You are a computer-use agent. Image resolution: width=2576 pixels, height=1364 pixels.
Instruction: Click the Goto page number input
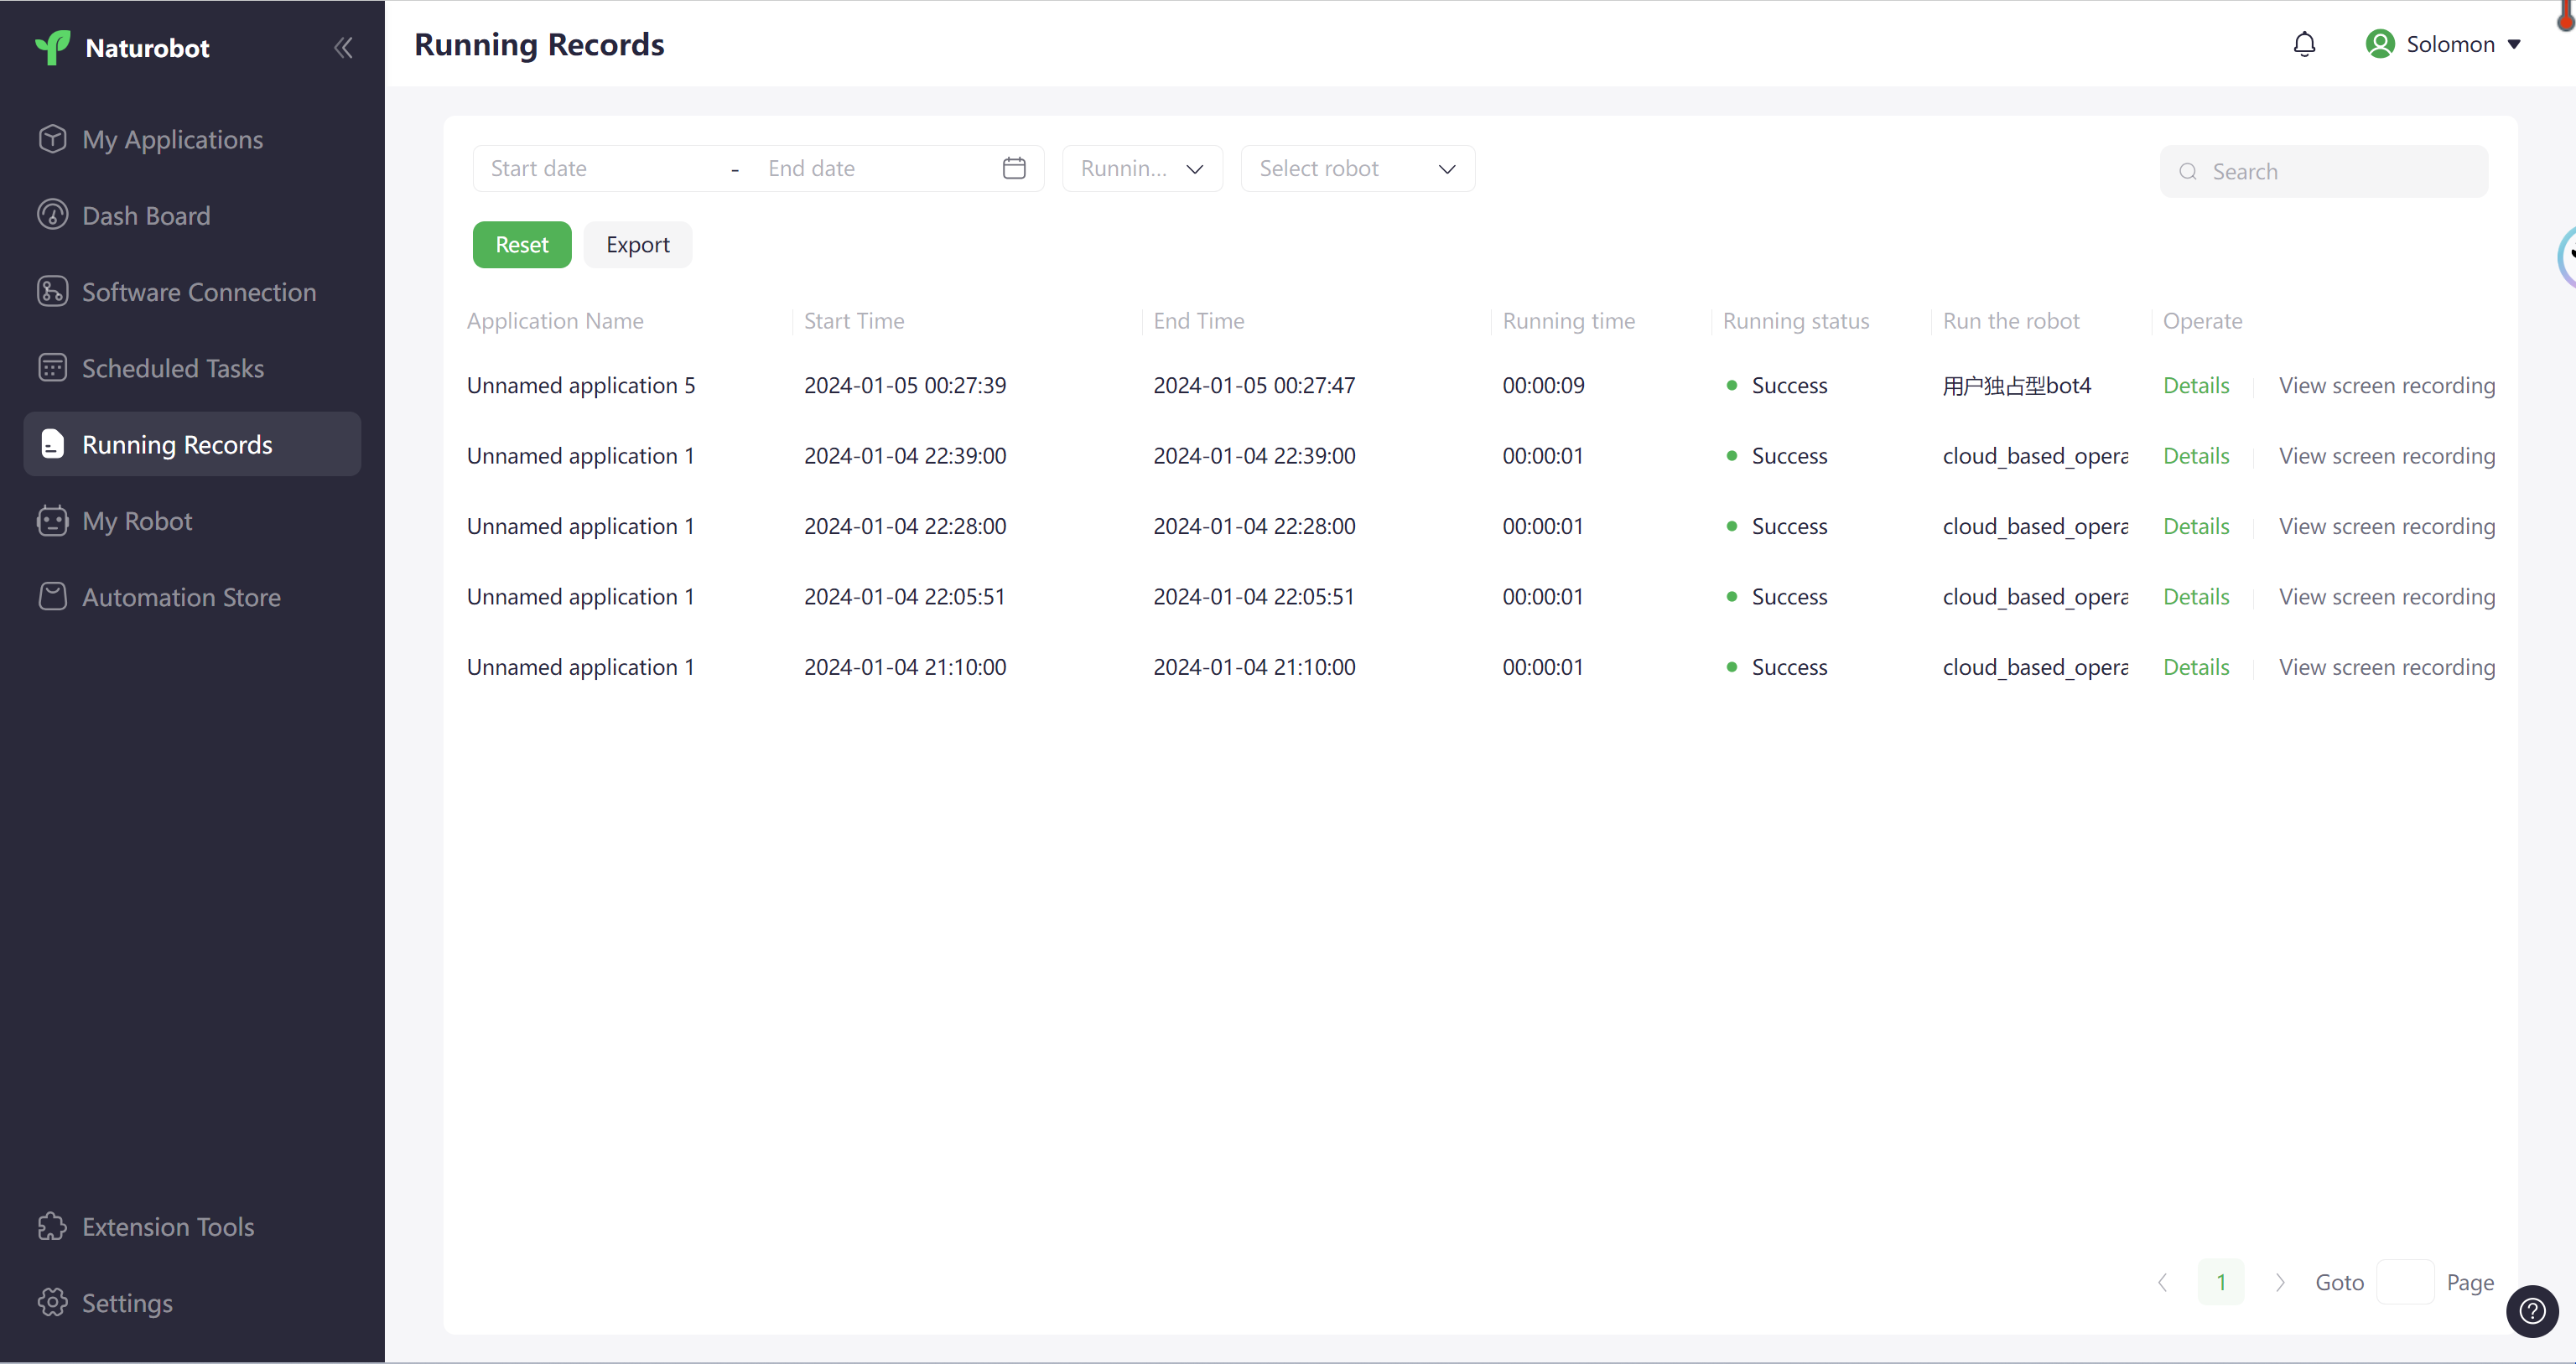[x=2404, y=1282]
